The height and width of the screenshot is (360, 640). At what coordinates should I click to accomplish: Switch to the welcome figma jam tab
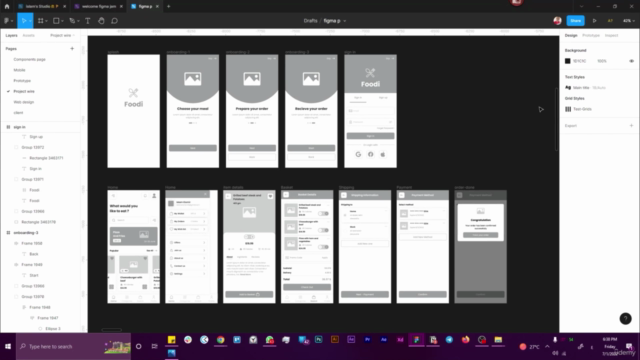tap(98, 7)
